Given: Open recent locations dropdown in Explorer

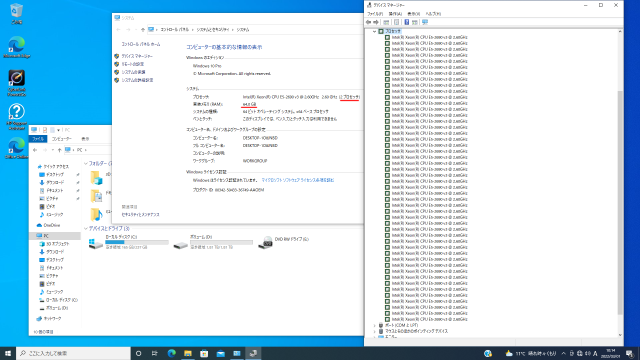Looking at the screenshot, I should pyautogui.click(x=53, y=150).
